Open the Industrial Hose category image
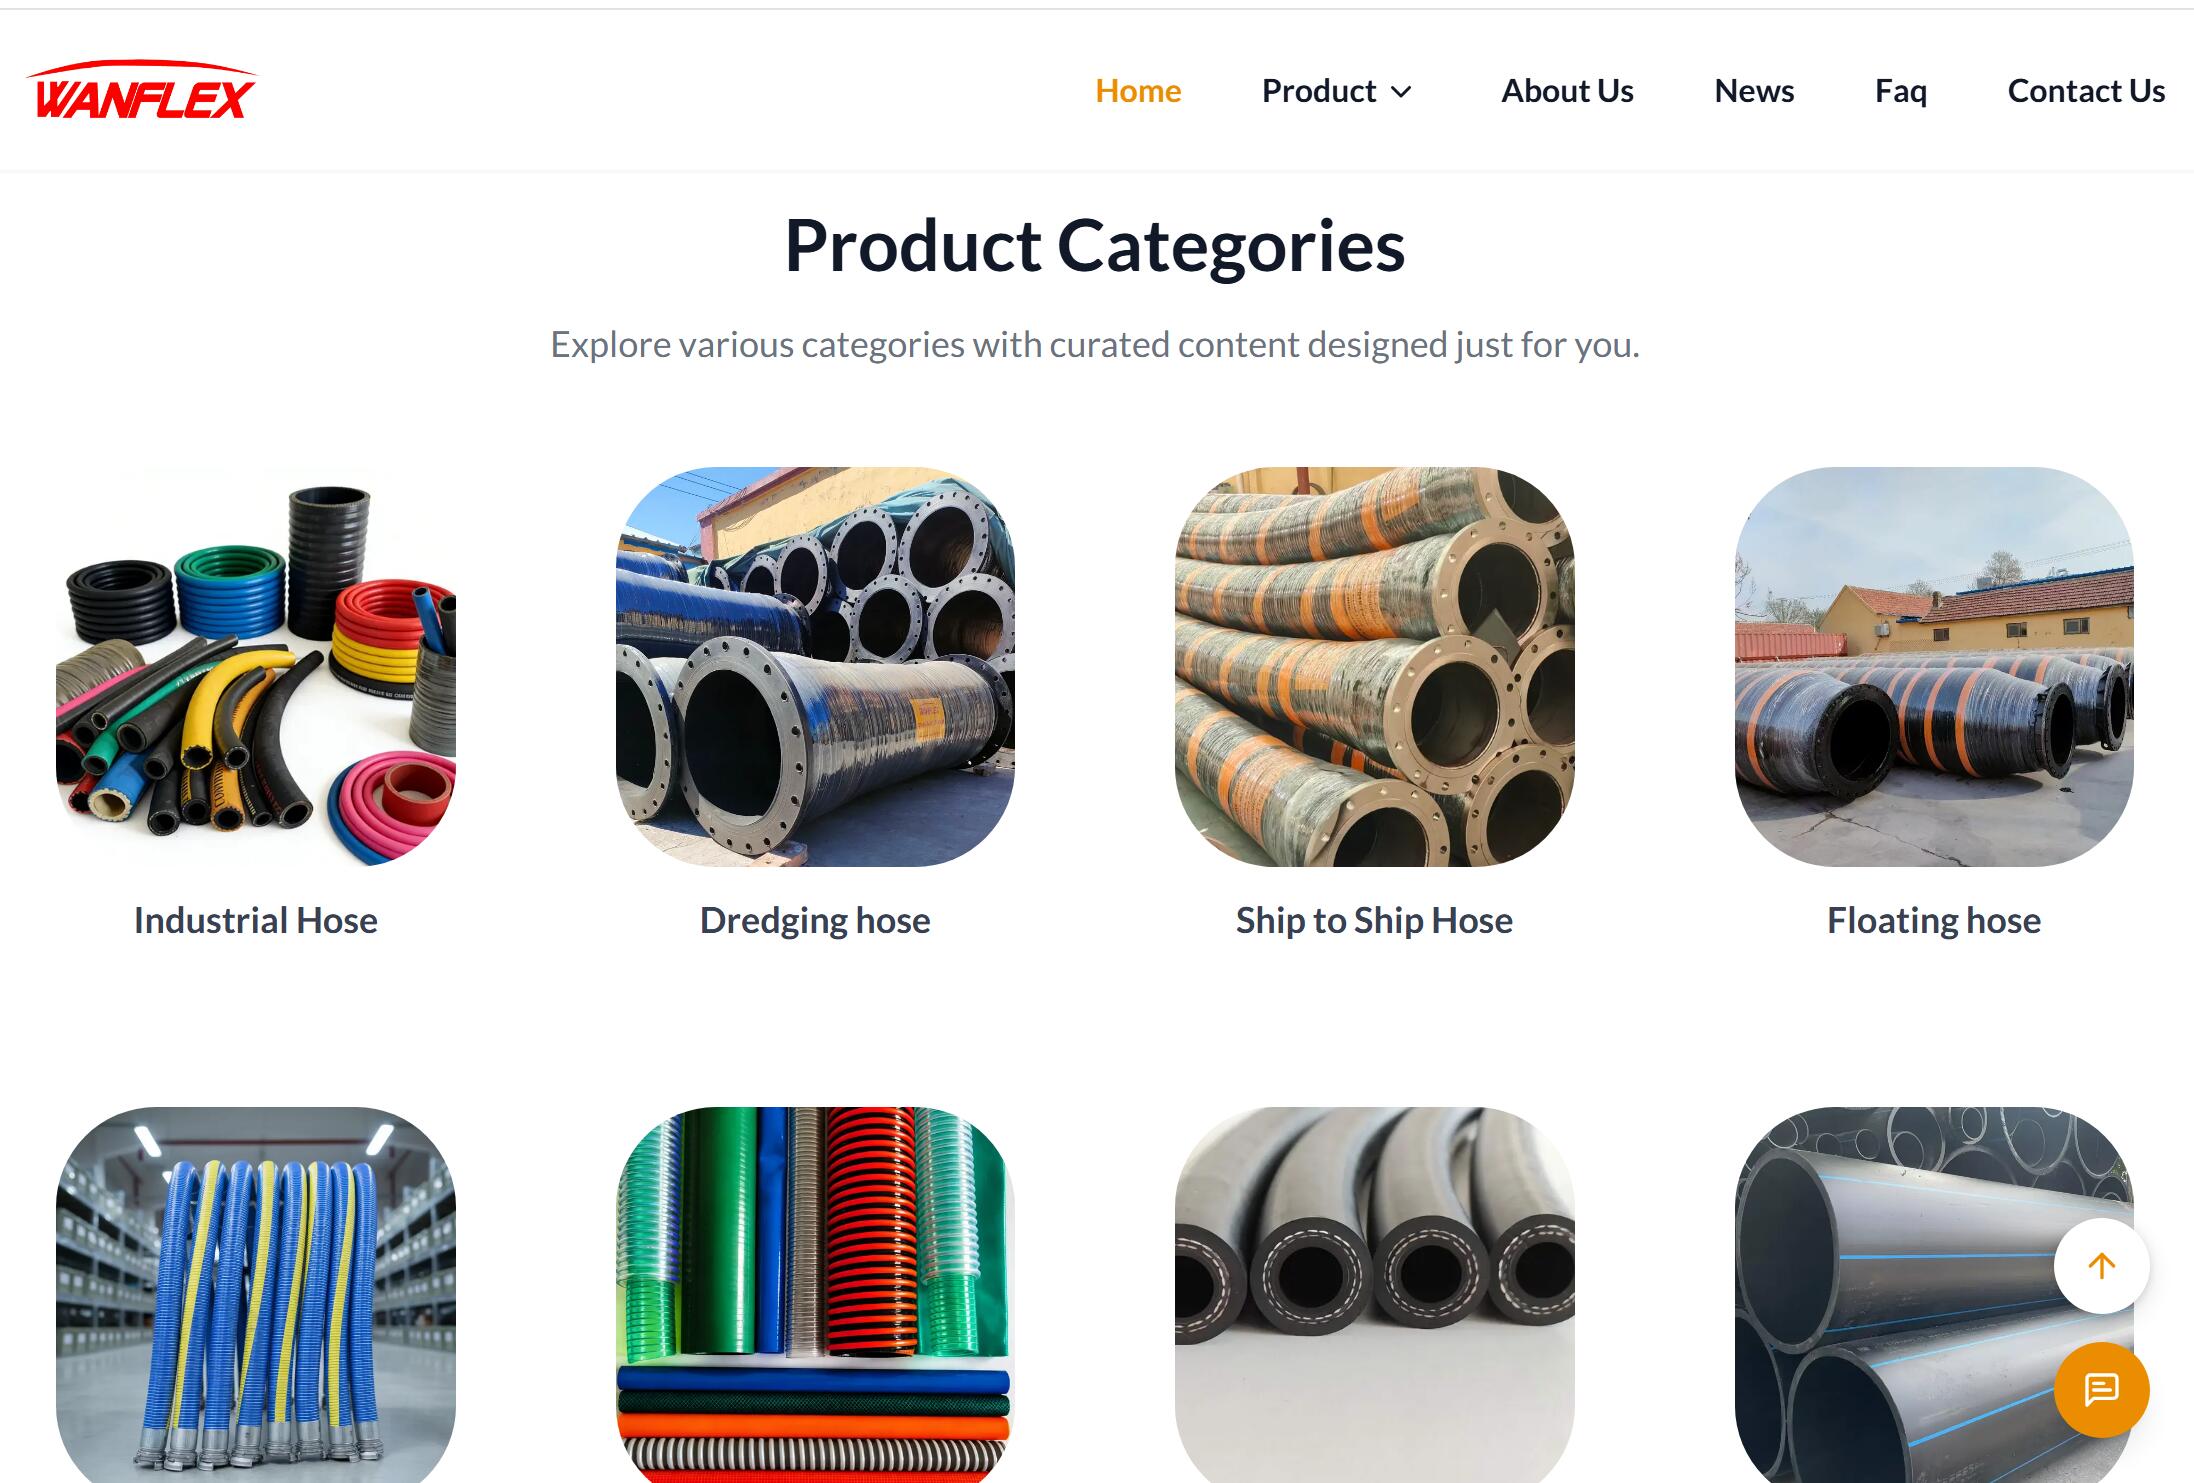Screen dimensions: 2194x1483 pyautogui.click(x=256, y=667)
